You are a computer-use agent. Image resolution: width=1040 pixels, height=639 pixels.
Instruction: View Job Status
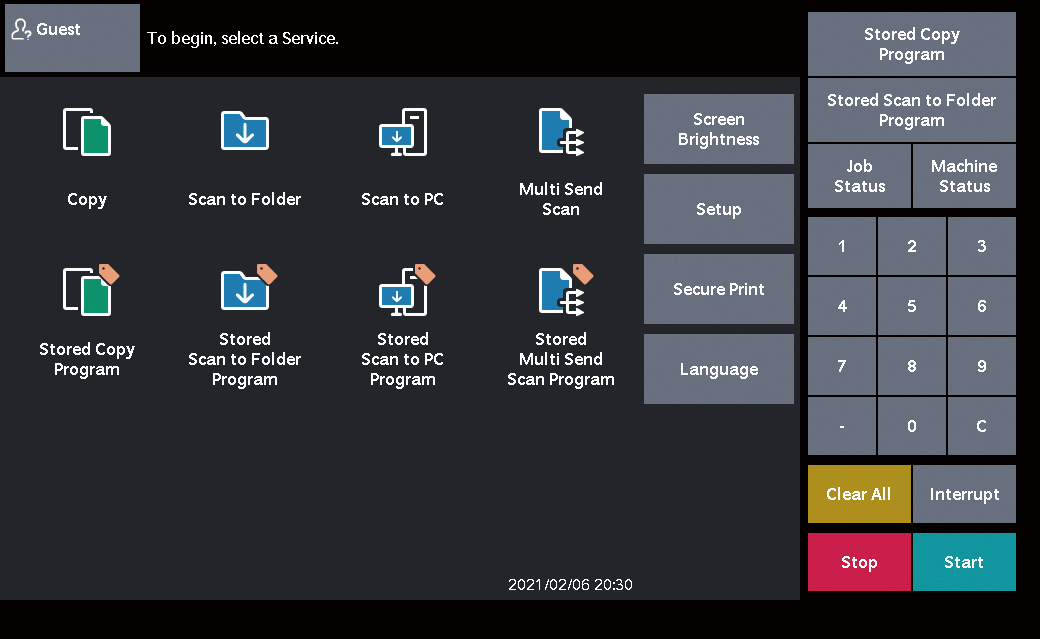[x=858, y=175]
